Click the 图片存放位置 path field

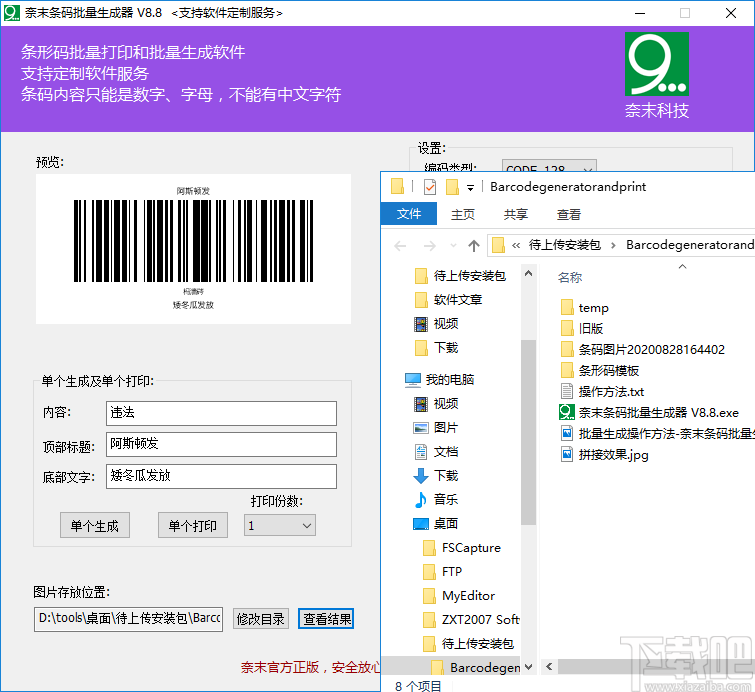[129, 619]
